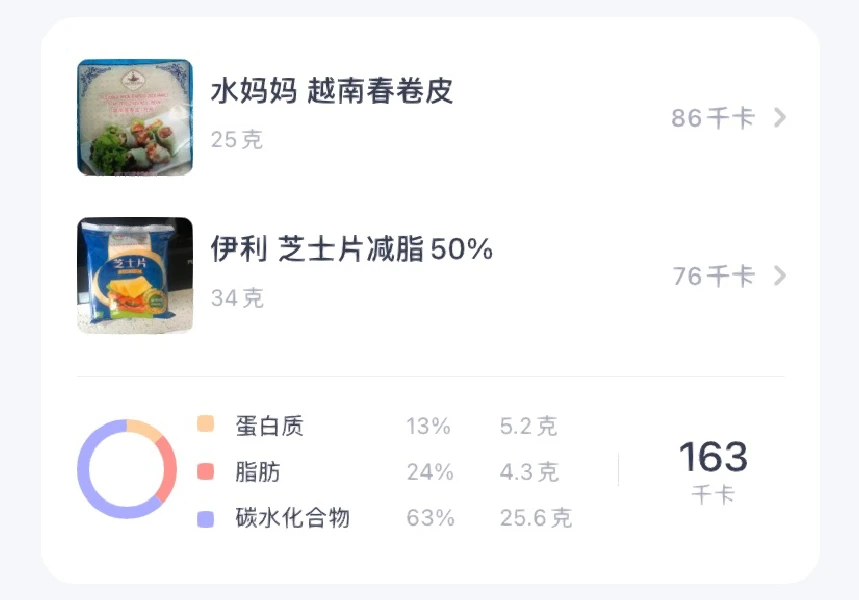Click the 163 total calories number

click(713, 457)
